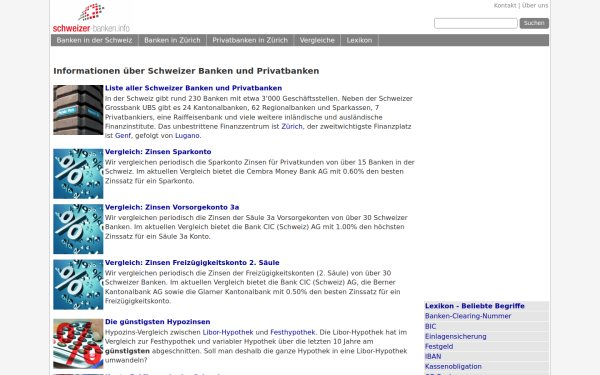
Task: Open Die günstigsten Hypozinsen heading
Action: (157, 322)
